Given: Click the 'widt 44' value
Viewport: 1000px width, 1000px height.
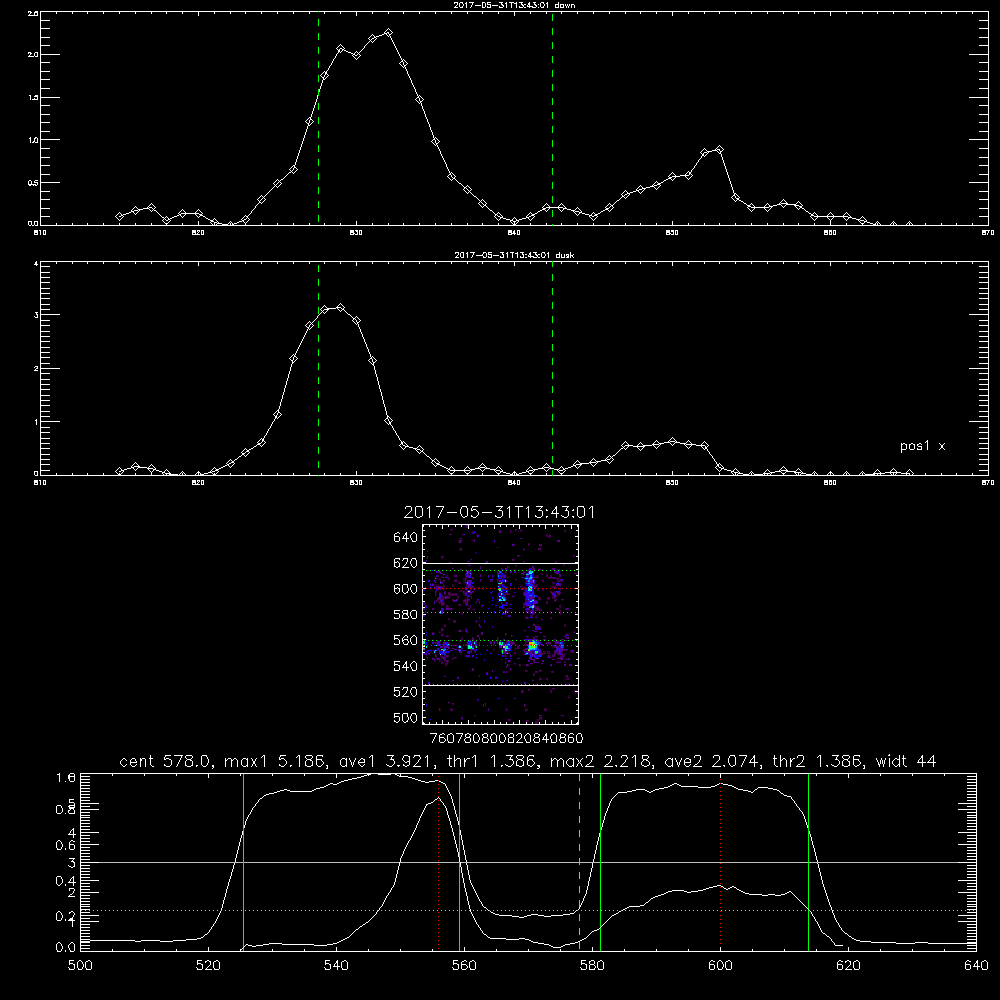Looking at the screenshot, I should click(x=906, y=761).
